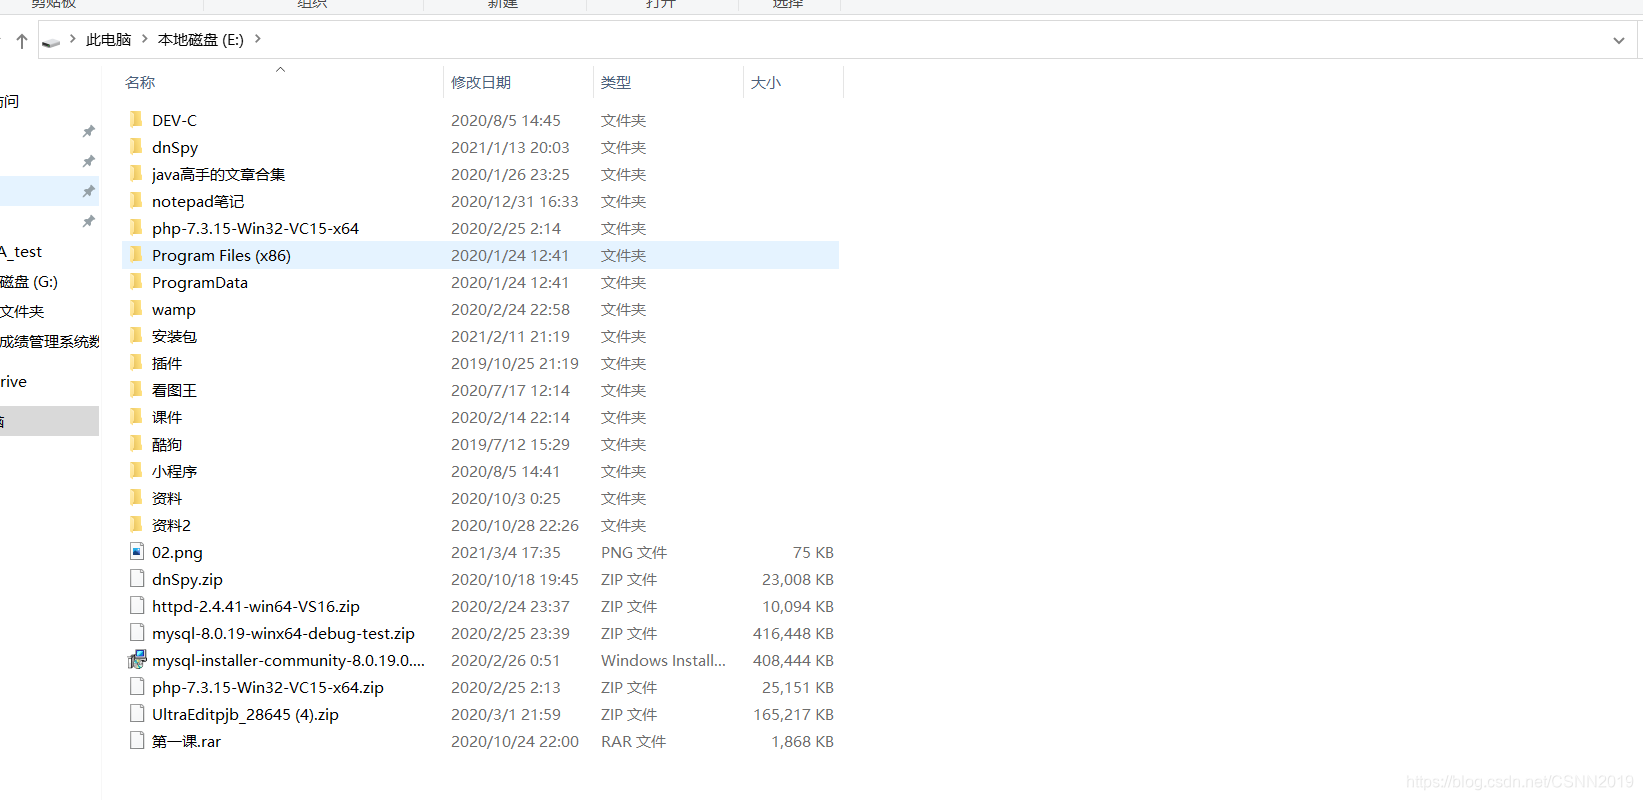Select 文件夹 item in navigation pane
This screenshot has width=1643, height=800.
(22, 312)
